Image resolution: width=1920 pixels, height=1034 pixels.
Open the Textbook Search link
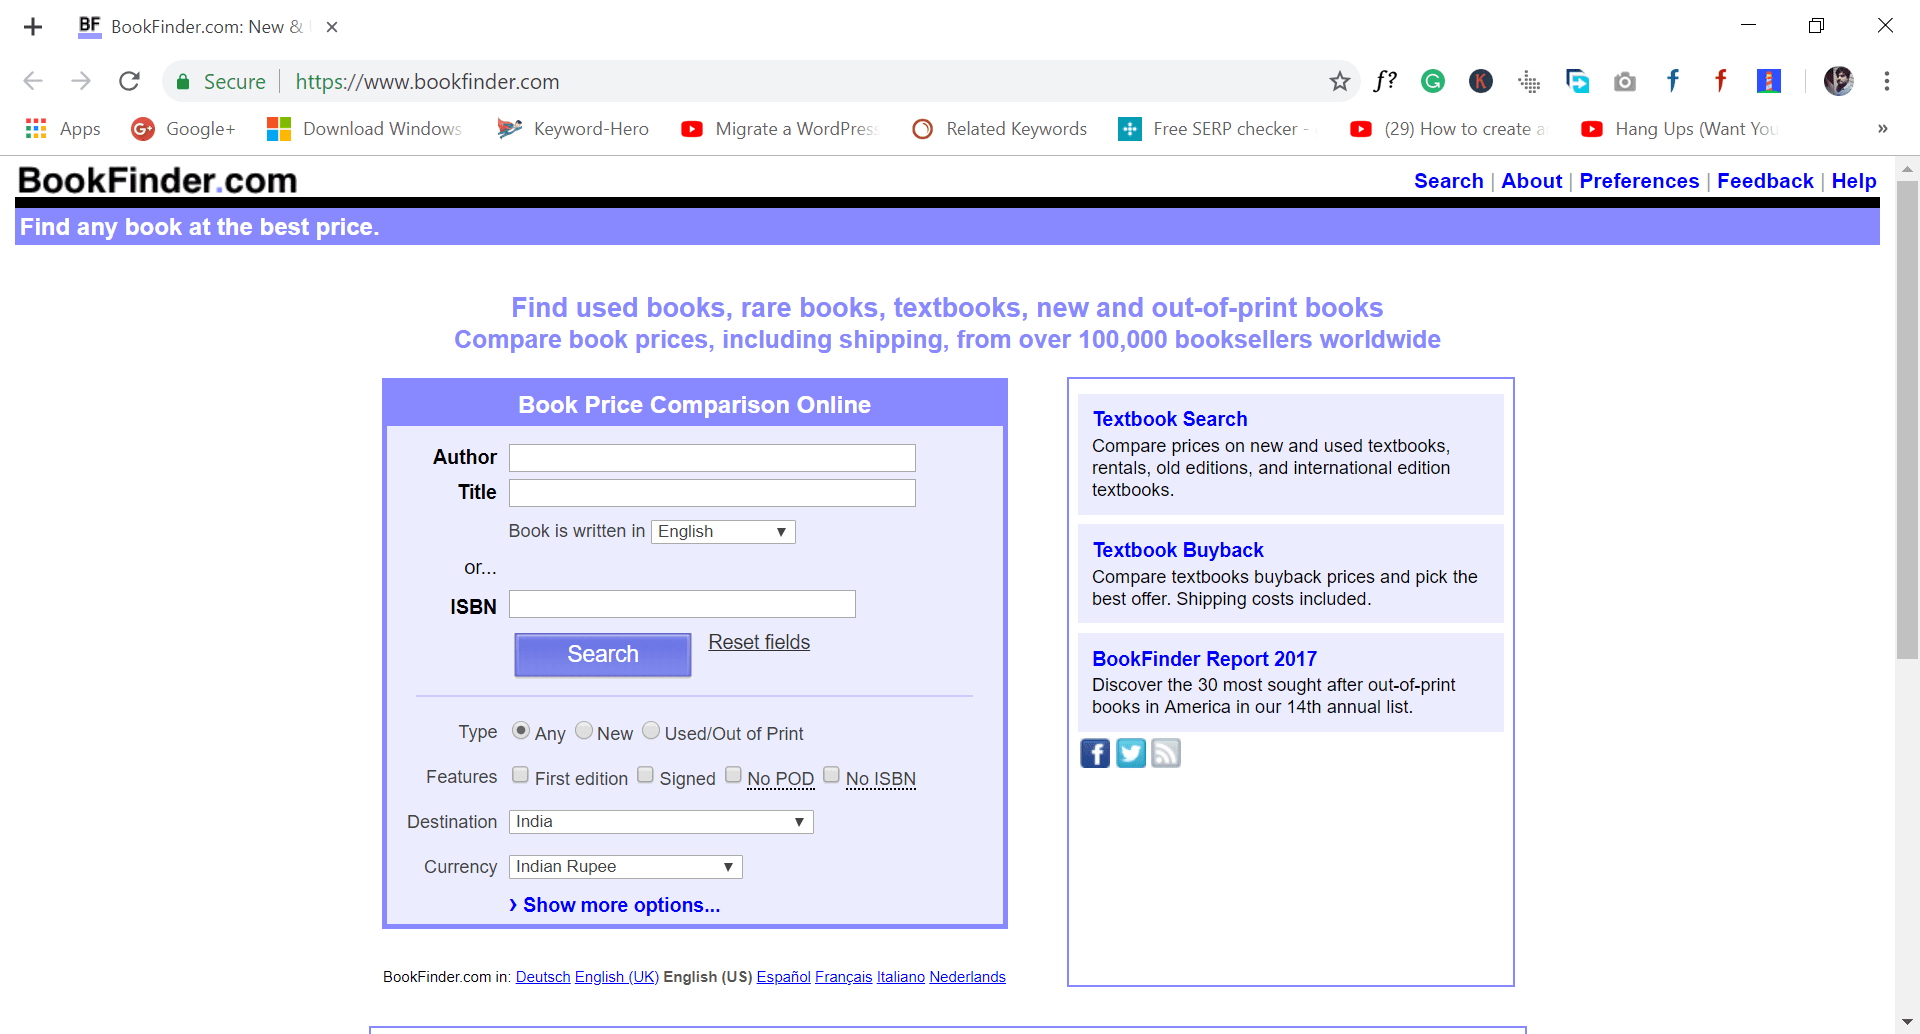click(x=1170, y=419)
